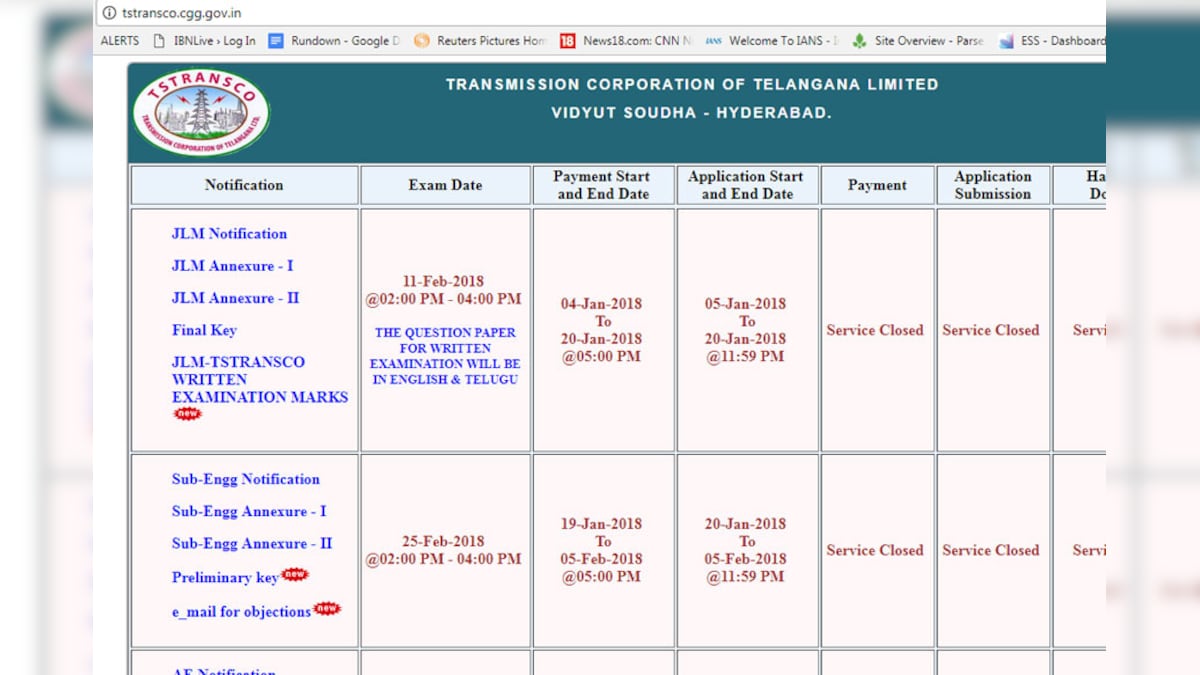Open the Sub-Engg Annexure - II link
Image resolution: width=1200 pixels, height=675 pixels.
(x=252, y=543)
